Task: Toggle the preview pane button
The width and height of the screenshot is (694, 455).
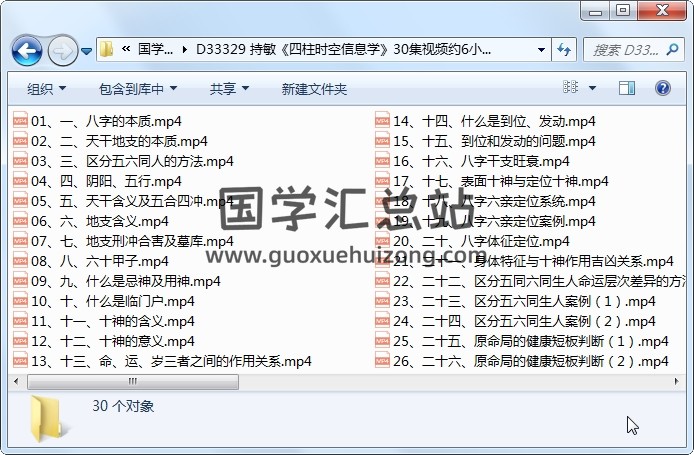Action: (x=627, y=88)
